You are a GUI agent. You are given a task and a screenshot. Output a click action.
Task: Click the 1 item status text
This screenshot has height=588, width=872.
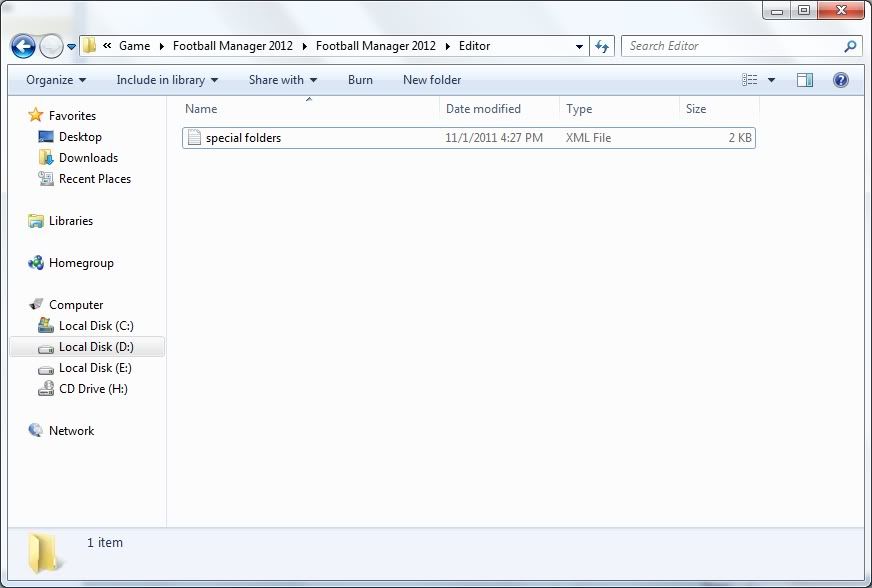point(105,543)
